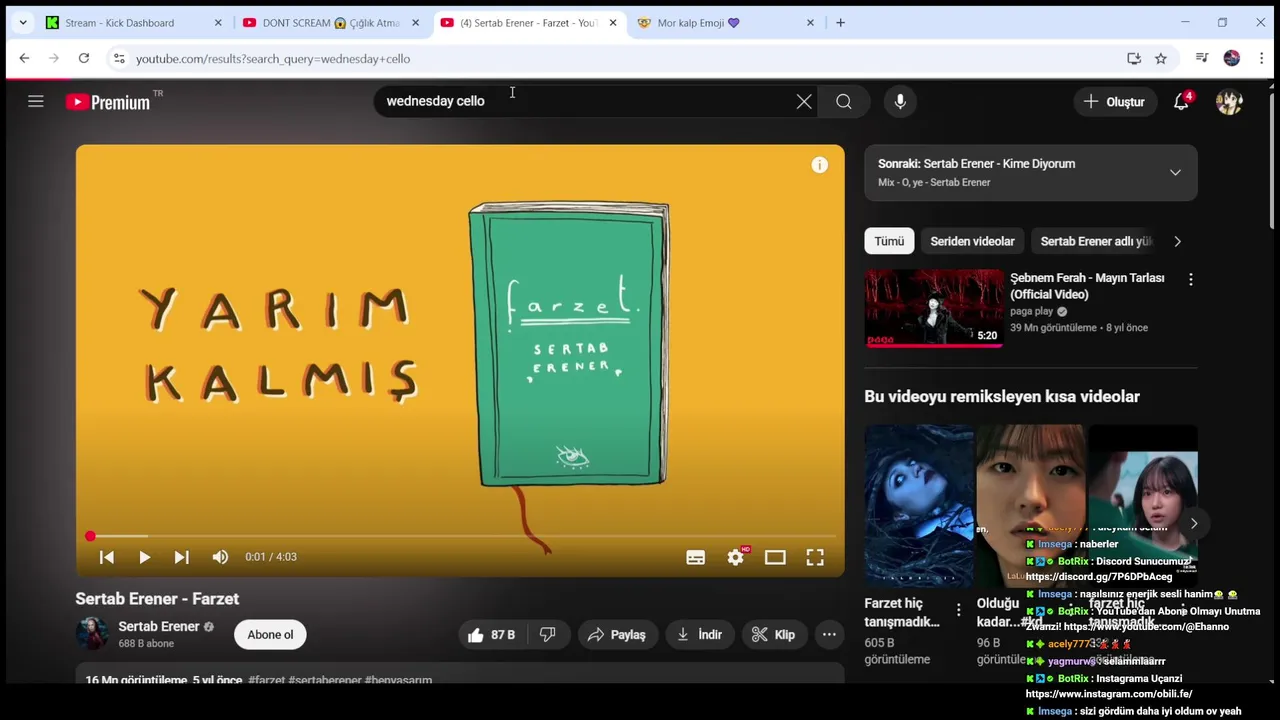Close the Mor kalp Emoji tab
The width and height of the screenshot is (1280, 720).
tap(810, 23)
